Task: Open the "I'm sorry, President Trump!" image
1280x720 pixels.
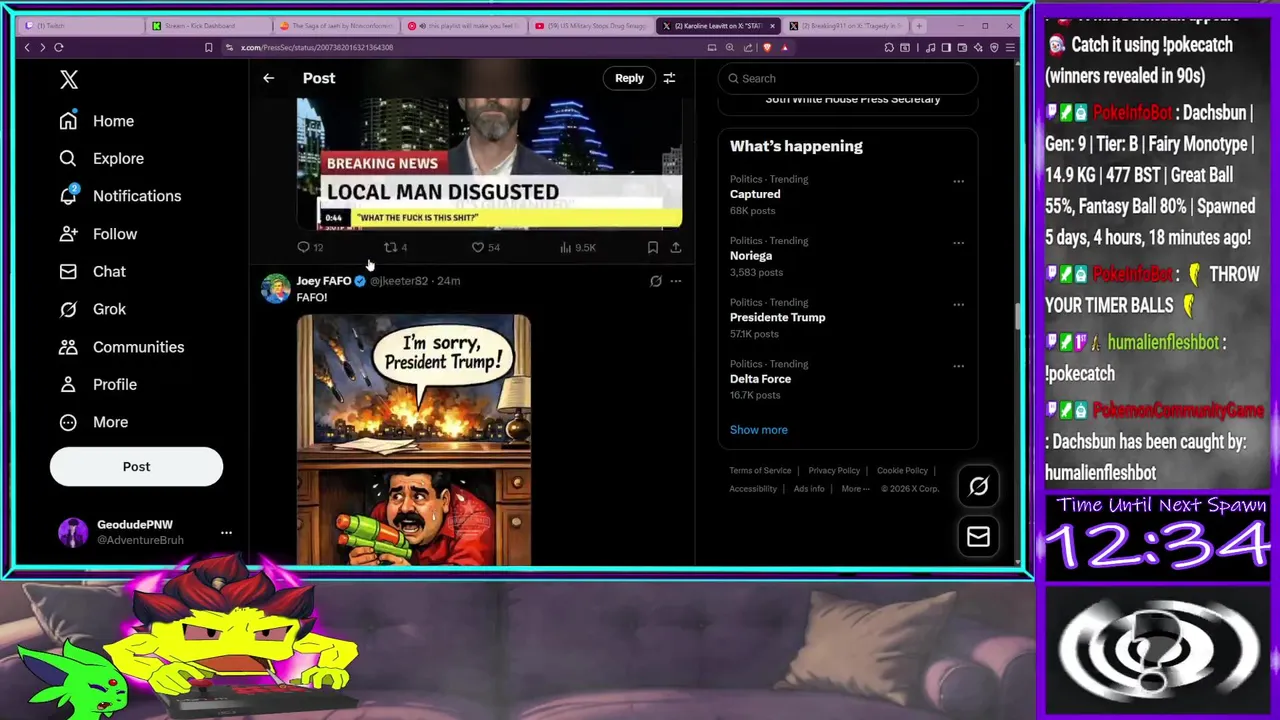Action: tap(414, 440)
